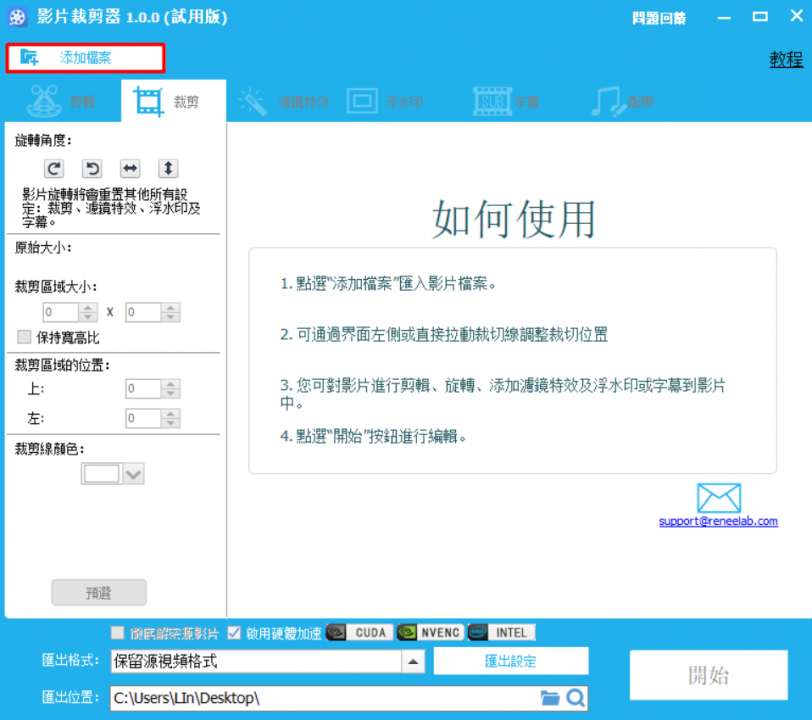Click the 添加檔案 add file button

(x=85, y=58)
